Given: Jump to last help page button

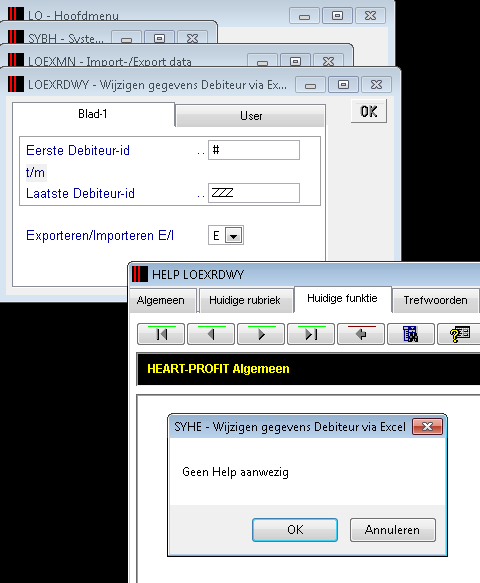Looking at the screenshot, I should click(x=311, y=334).
